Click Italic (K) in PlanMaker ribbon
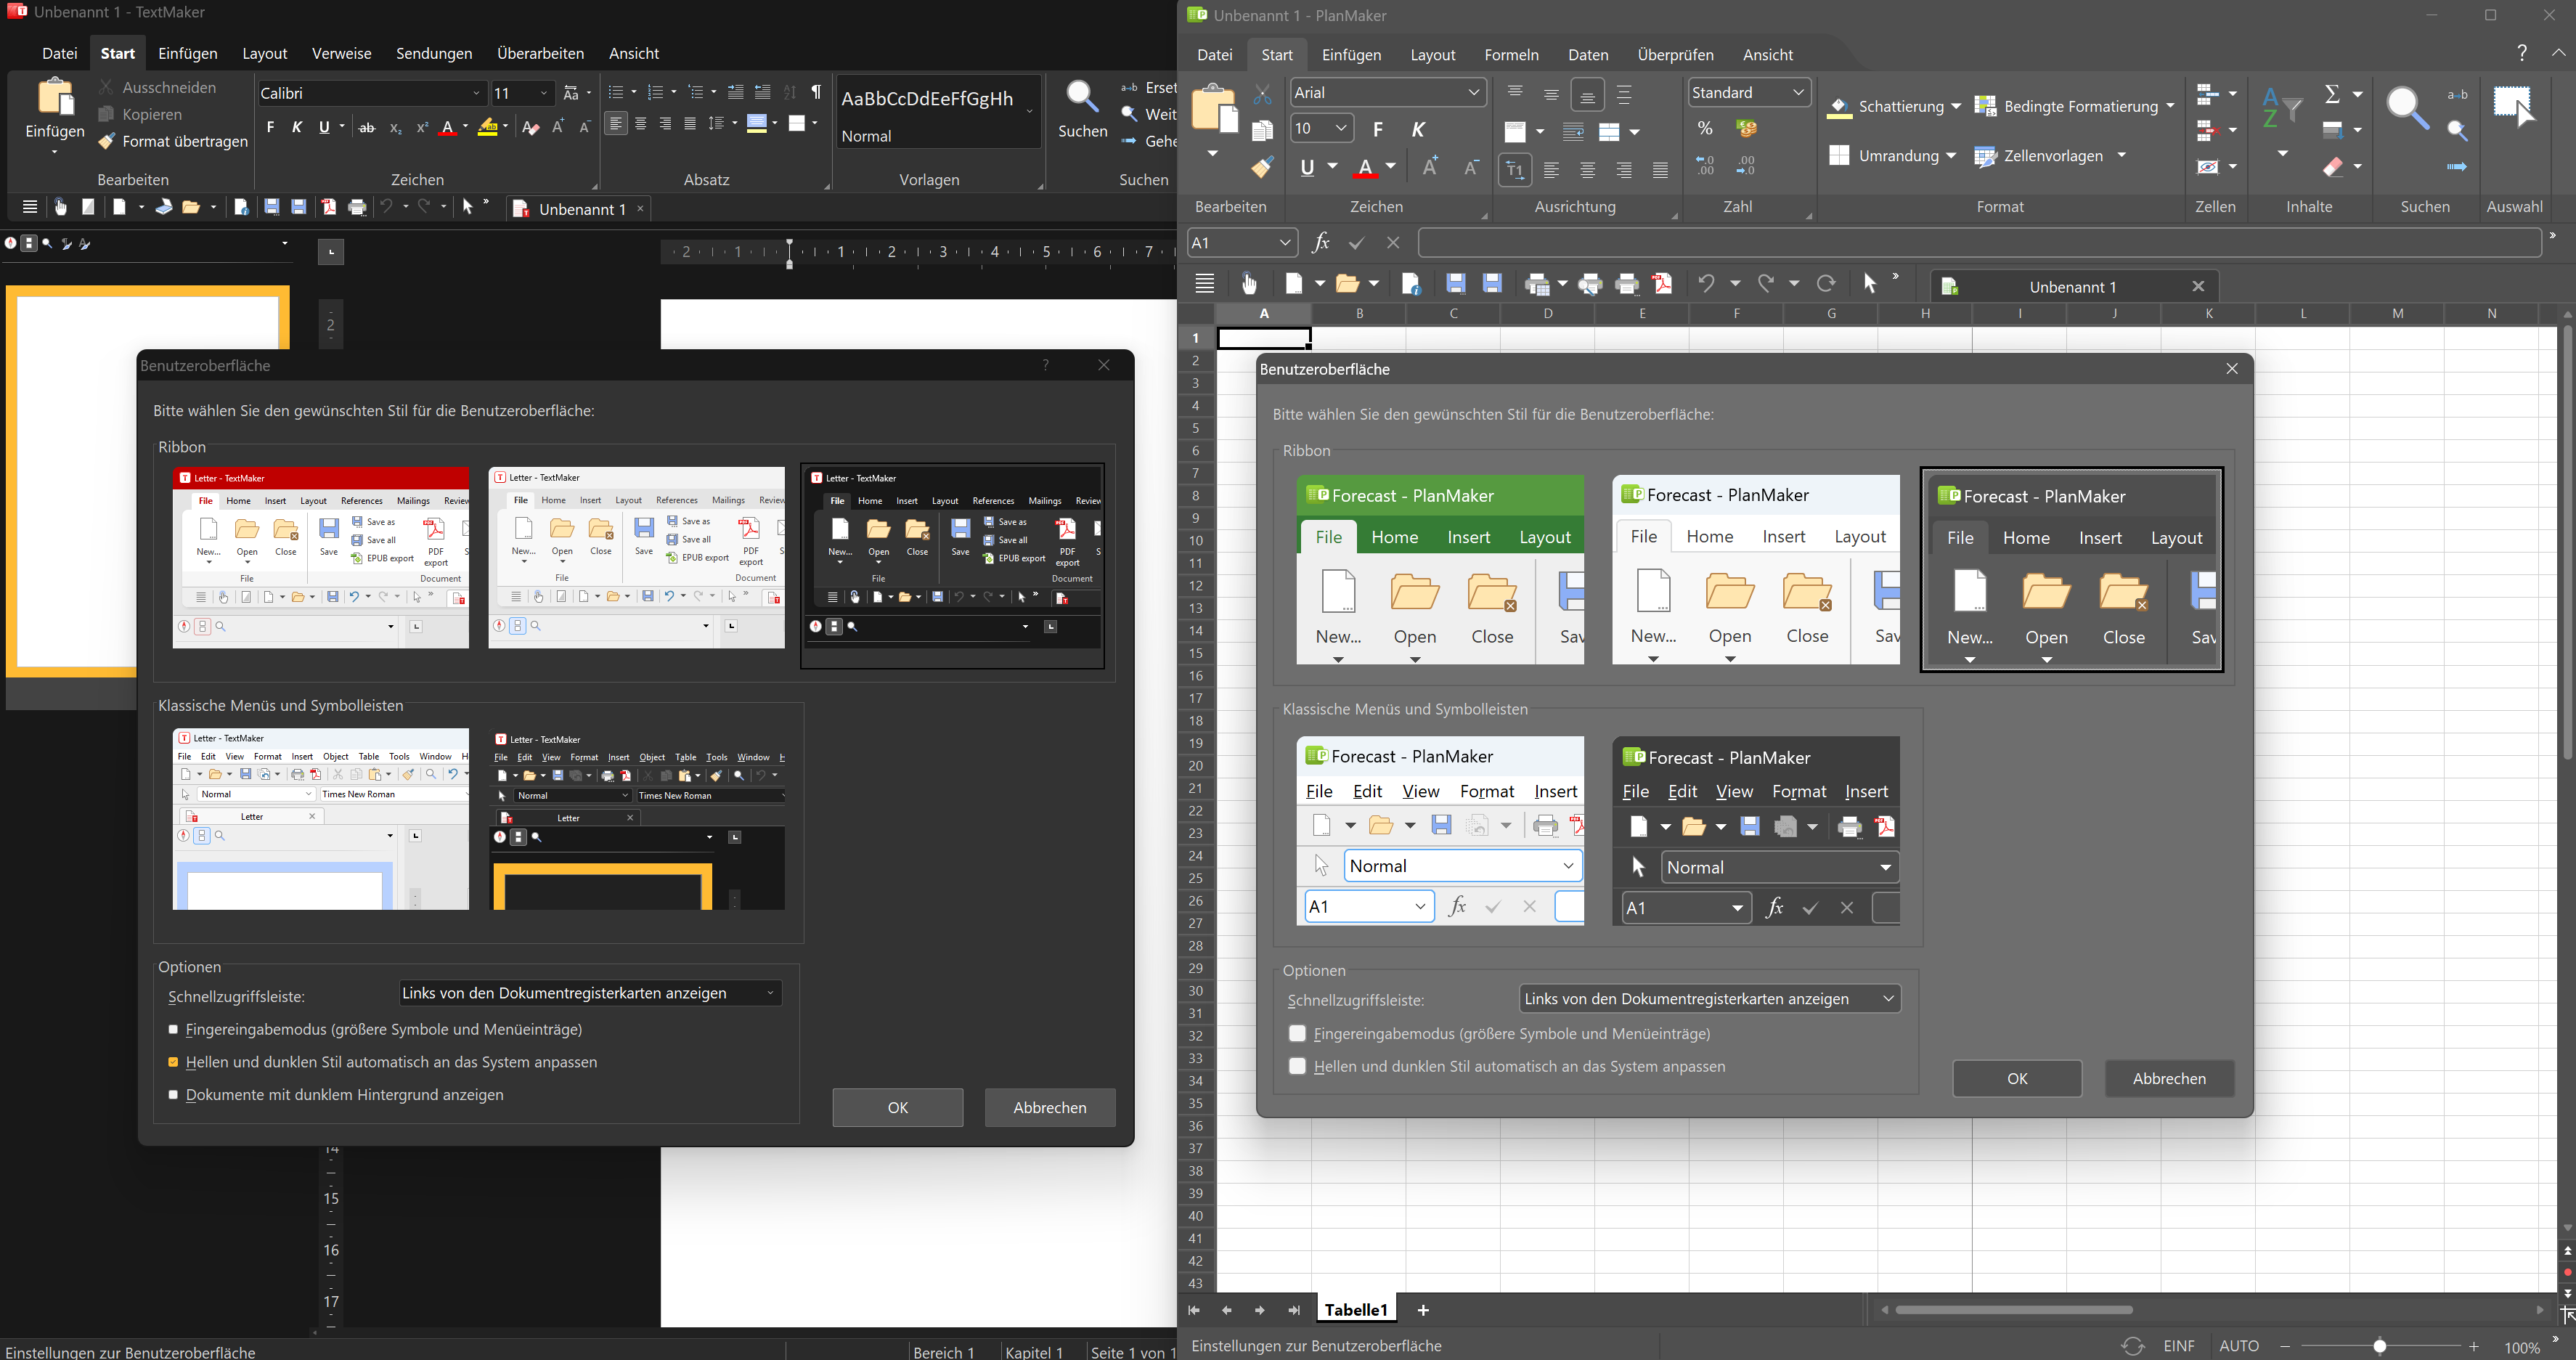This screenshot has width=2576, height=1360. click(1418, 129)
